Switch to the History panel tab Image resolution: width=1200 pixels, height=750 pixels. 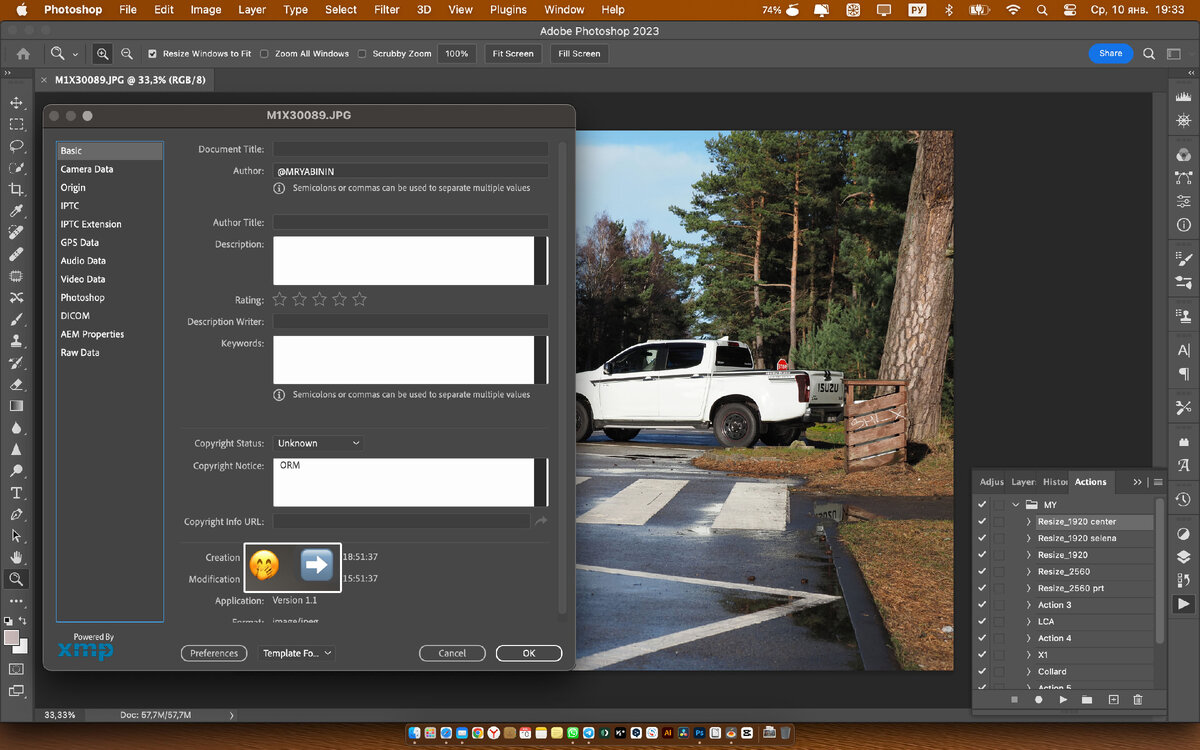click(x=1055, y=482)
